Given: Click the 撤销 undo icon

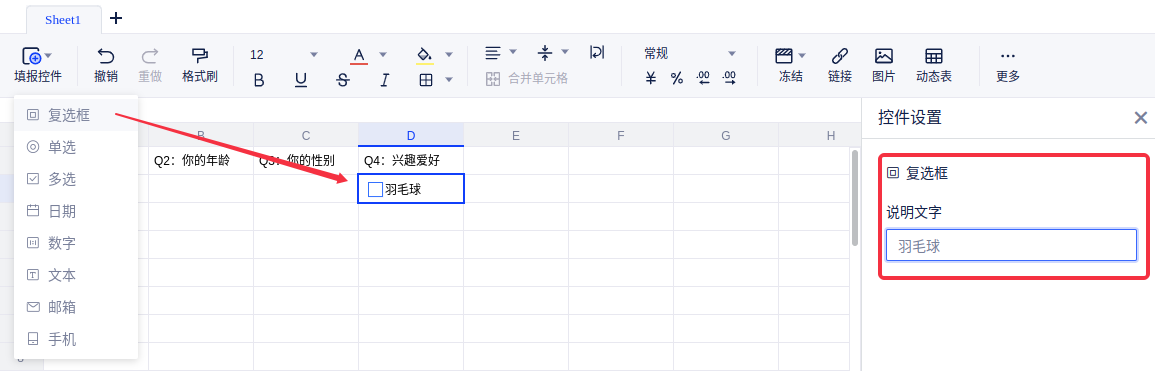Looking at the screenshot, I should point(106,56).
